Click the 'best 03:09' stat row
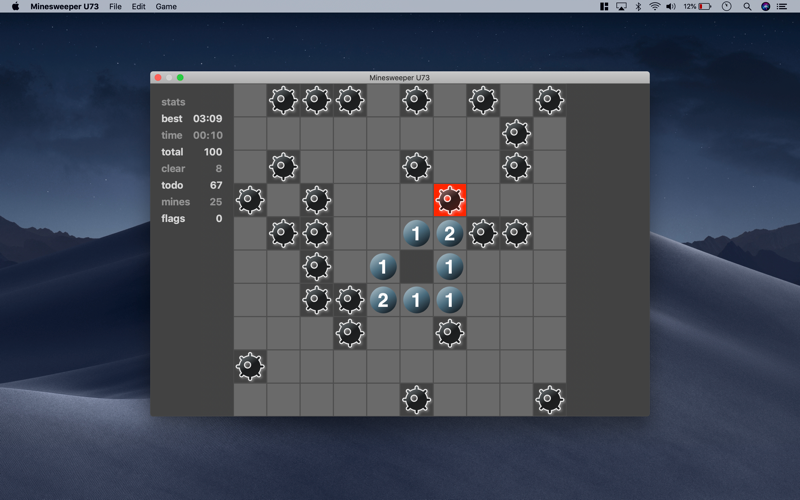This screenshot has height=500, width=800. click(192, 119)
